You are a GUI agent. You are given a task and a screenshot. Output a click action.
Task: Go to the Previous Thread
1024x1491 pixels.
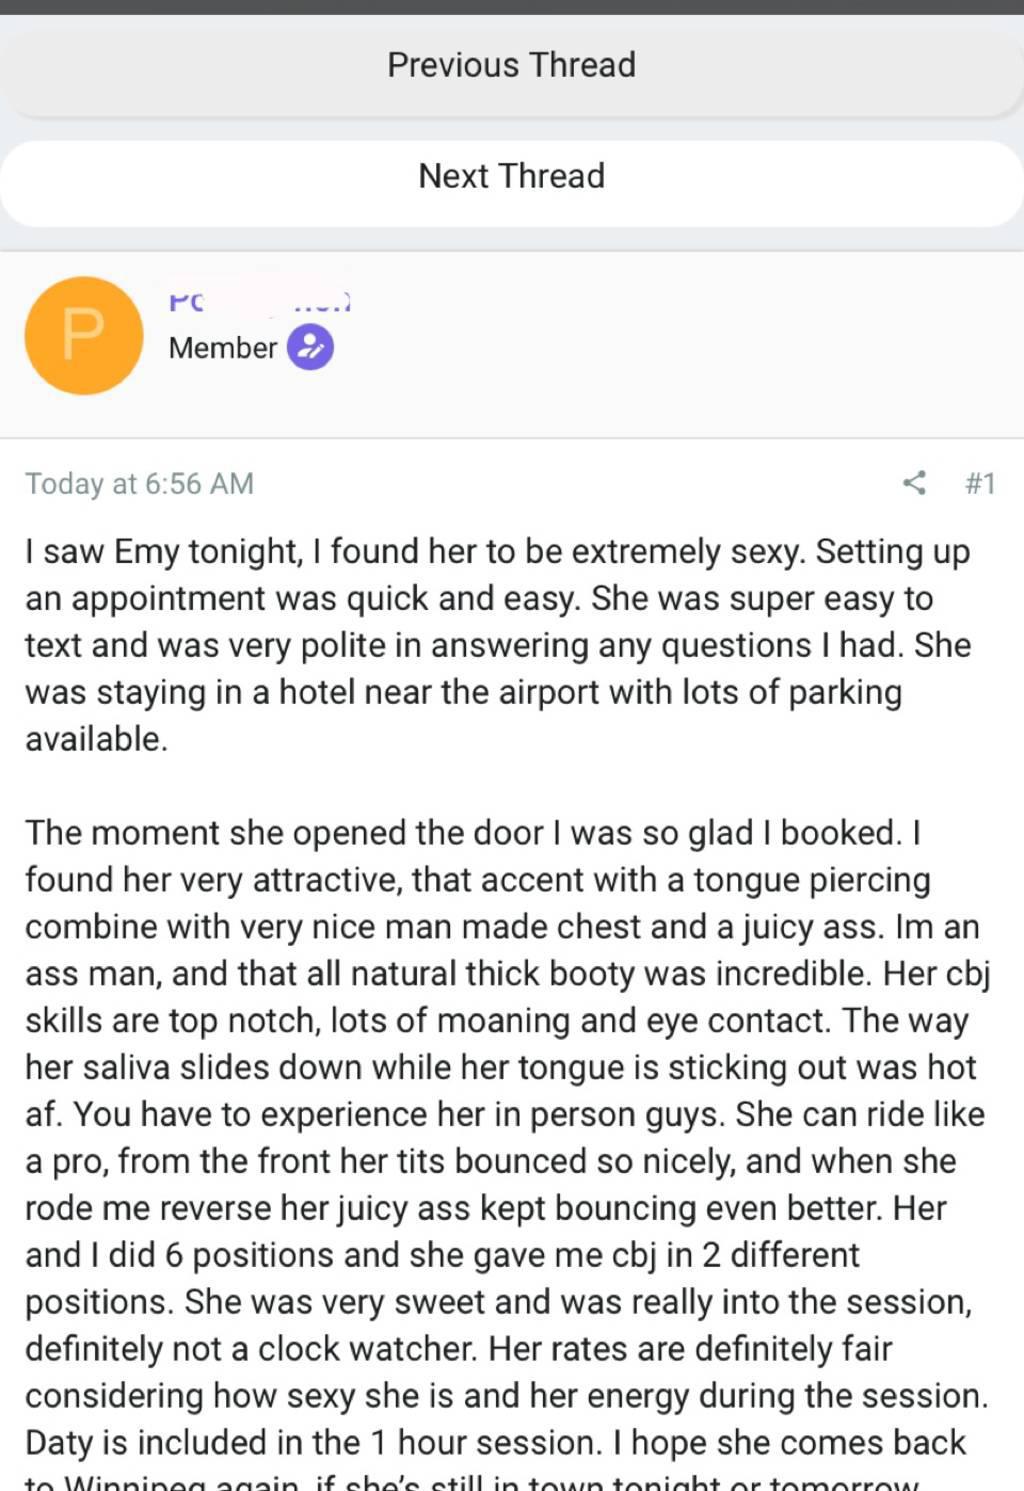pos(511,65)
